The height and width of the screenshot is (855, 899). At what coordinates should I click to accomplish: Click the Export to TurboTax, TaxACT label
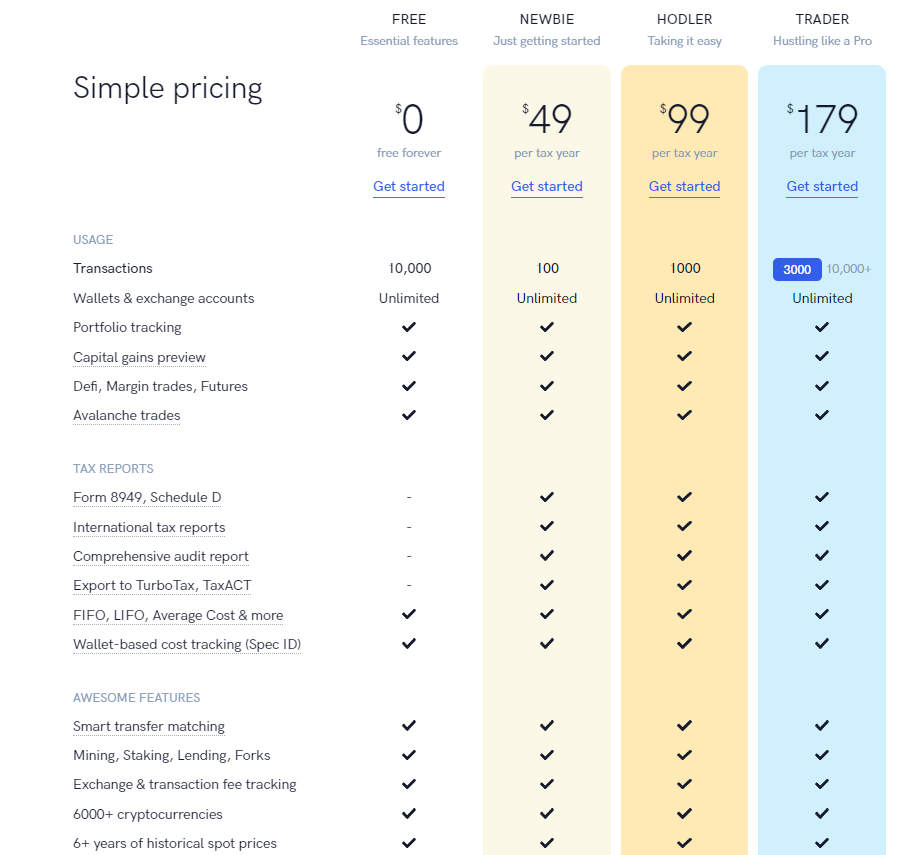(x=162, y=585)
